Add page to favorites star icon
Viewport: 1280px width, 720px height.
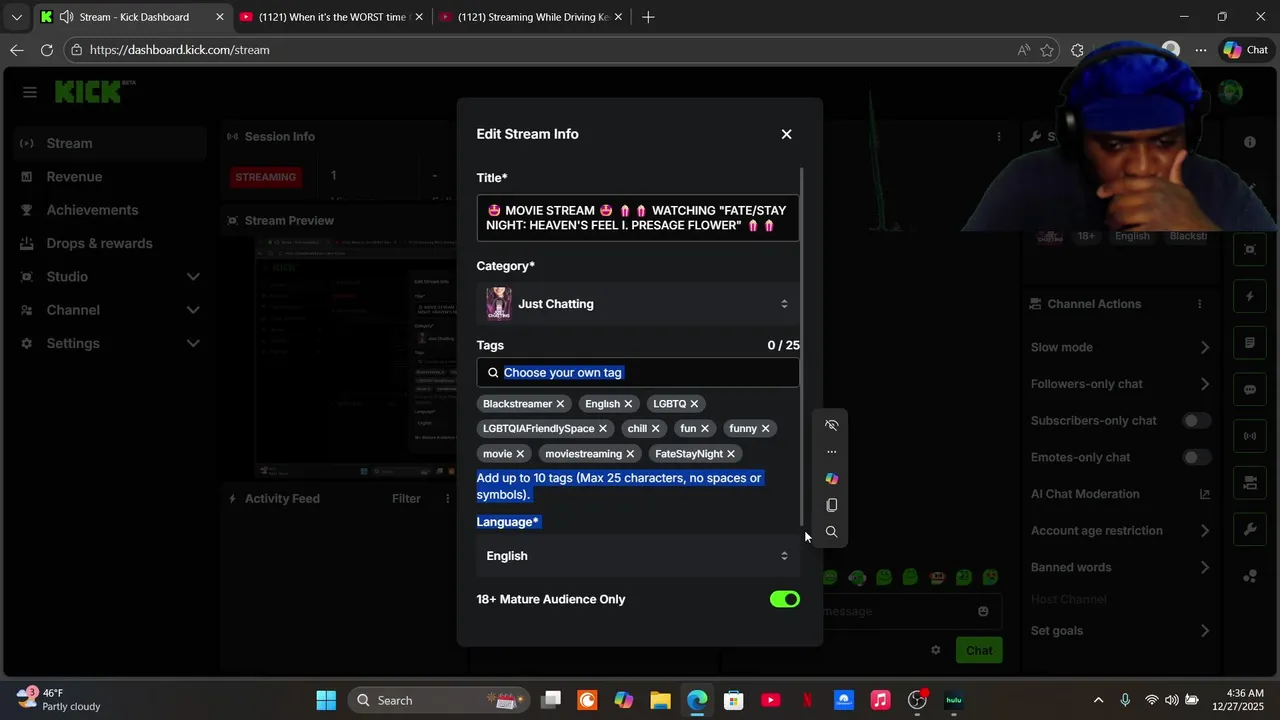click(x=1047, y=50)
